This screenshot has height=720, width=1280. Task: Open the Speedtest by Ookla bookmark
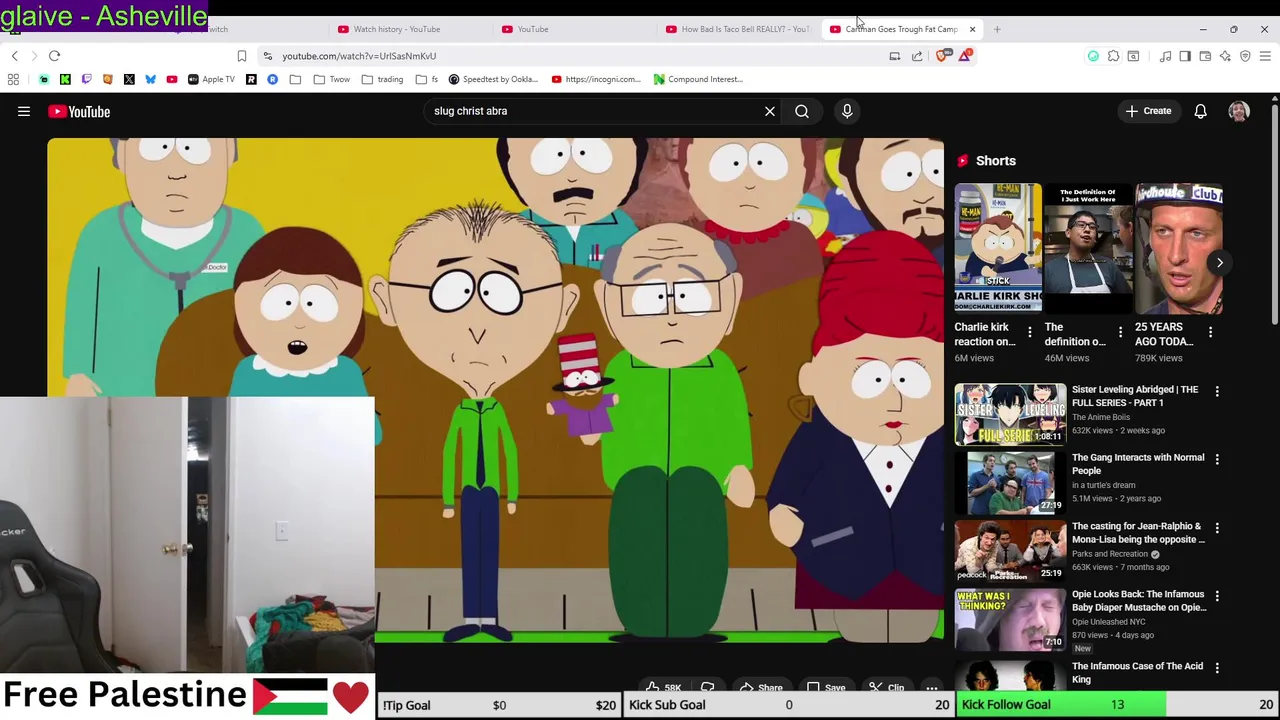coord(493,79)
